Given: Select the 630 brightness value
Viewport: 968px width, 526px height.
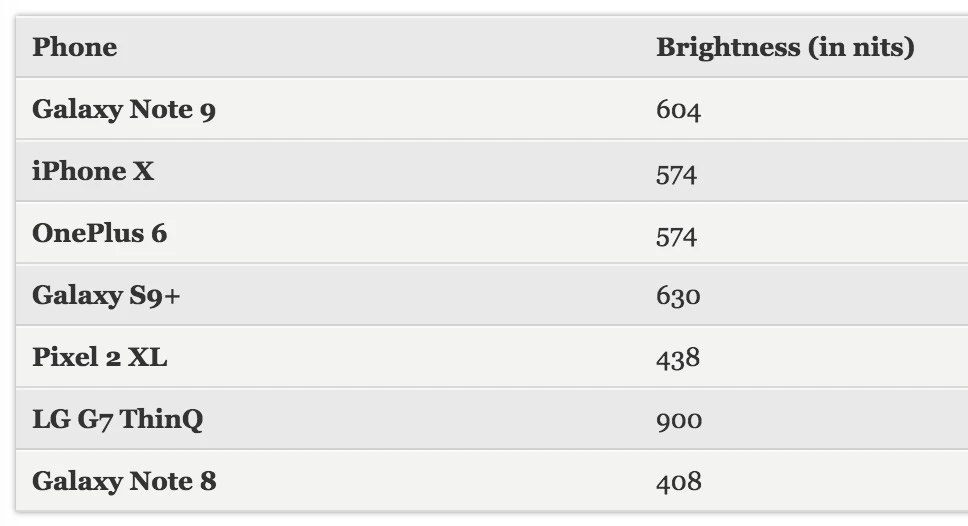Looking at the screenshot, I should (678, 296).
